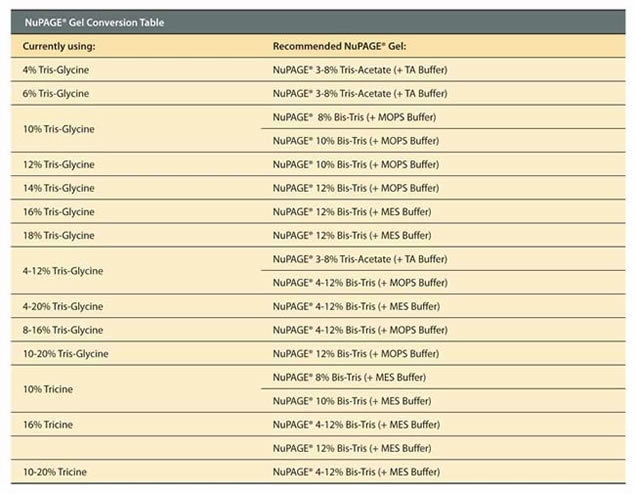The width and height of the screenshot is (635, 494).
Task: Click the 10-20% Tris-Glycine cell
Action: point(65,354)
